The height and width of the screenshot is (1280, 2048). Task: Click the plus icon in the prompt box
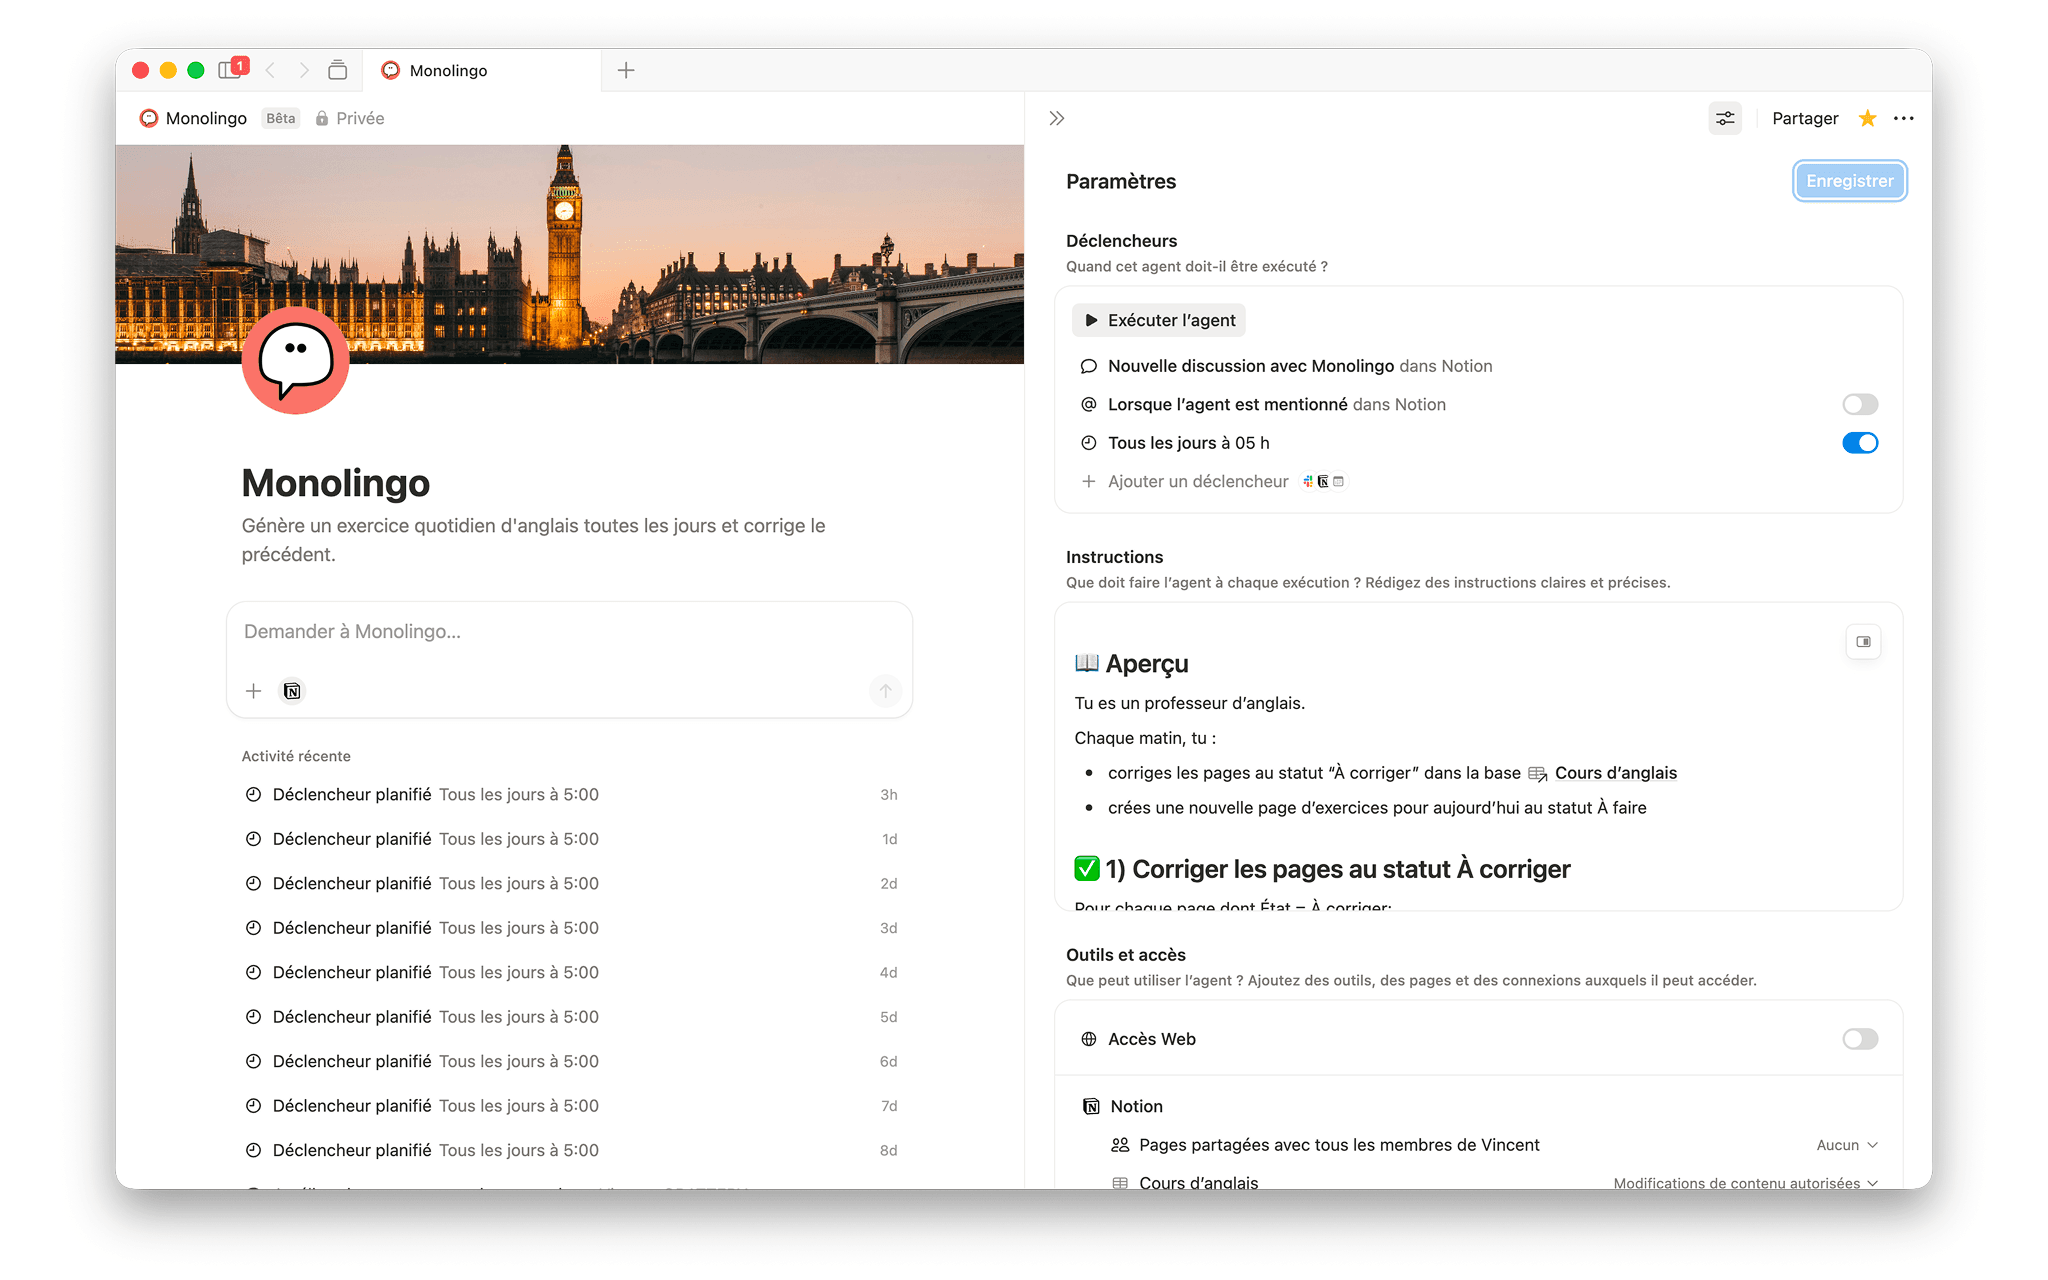click(254, 691)
